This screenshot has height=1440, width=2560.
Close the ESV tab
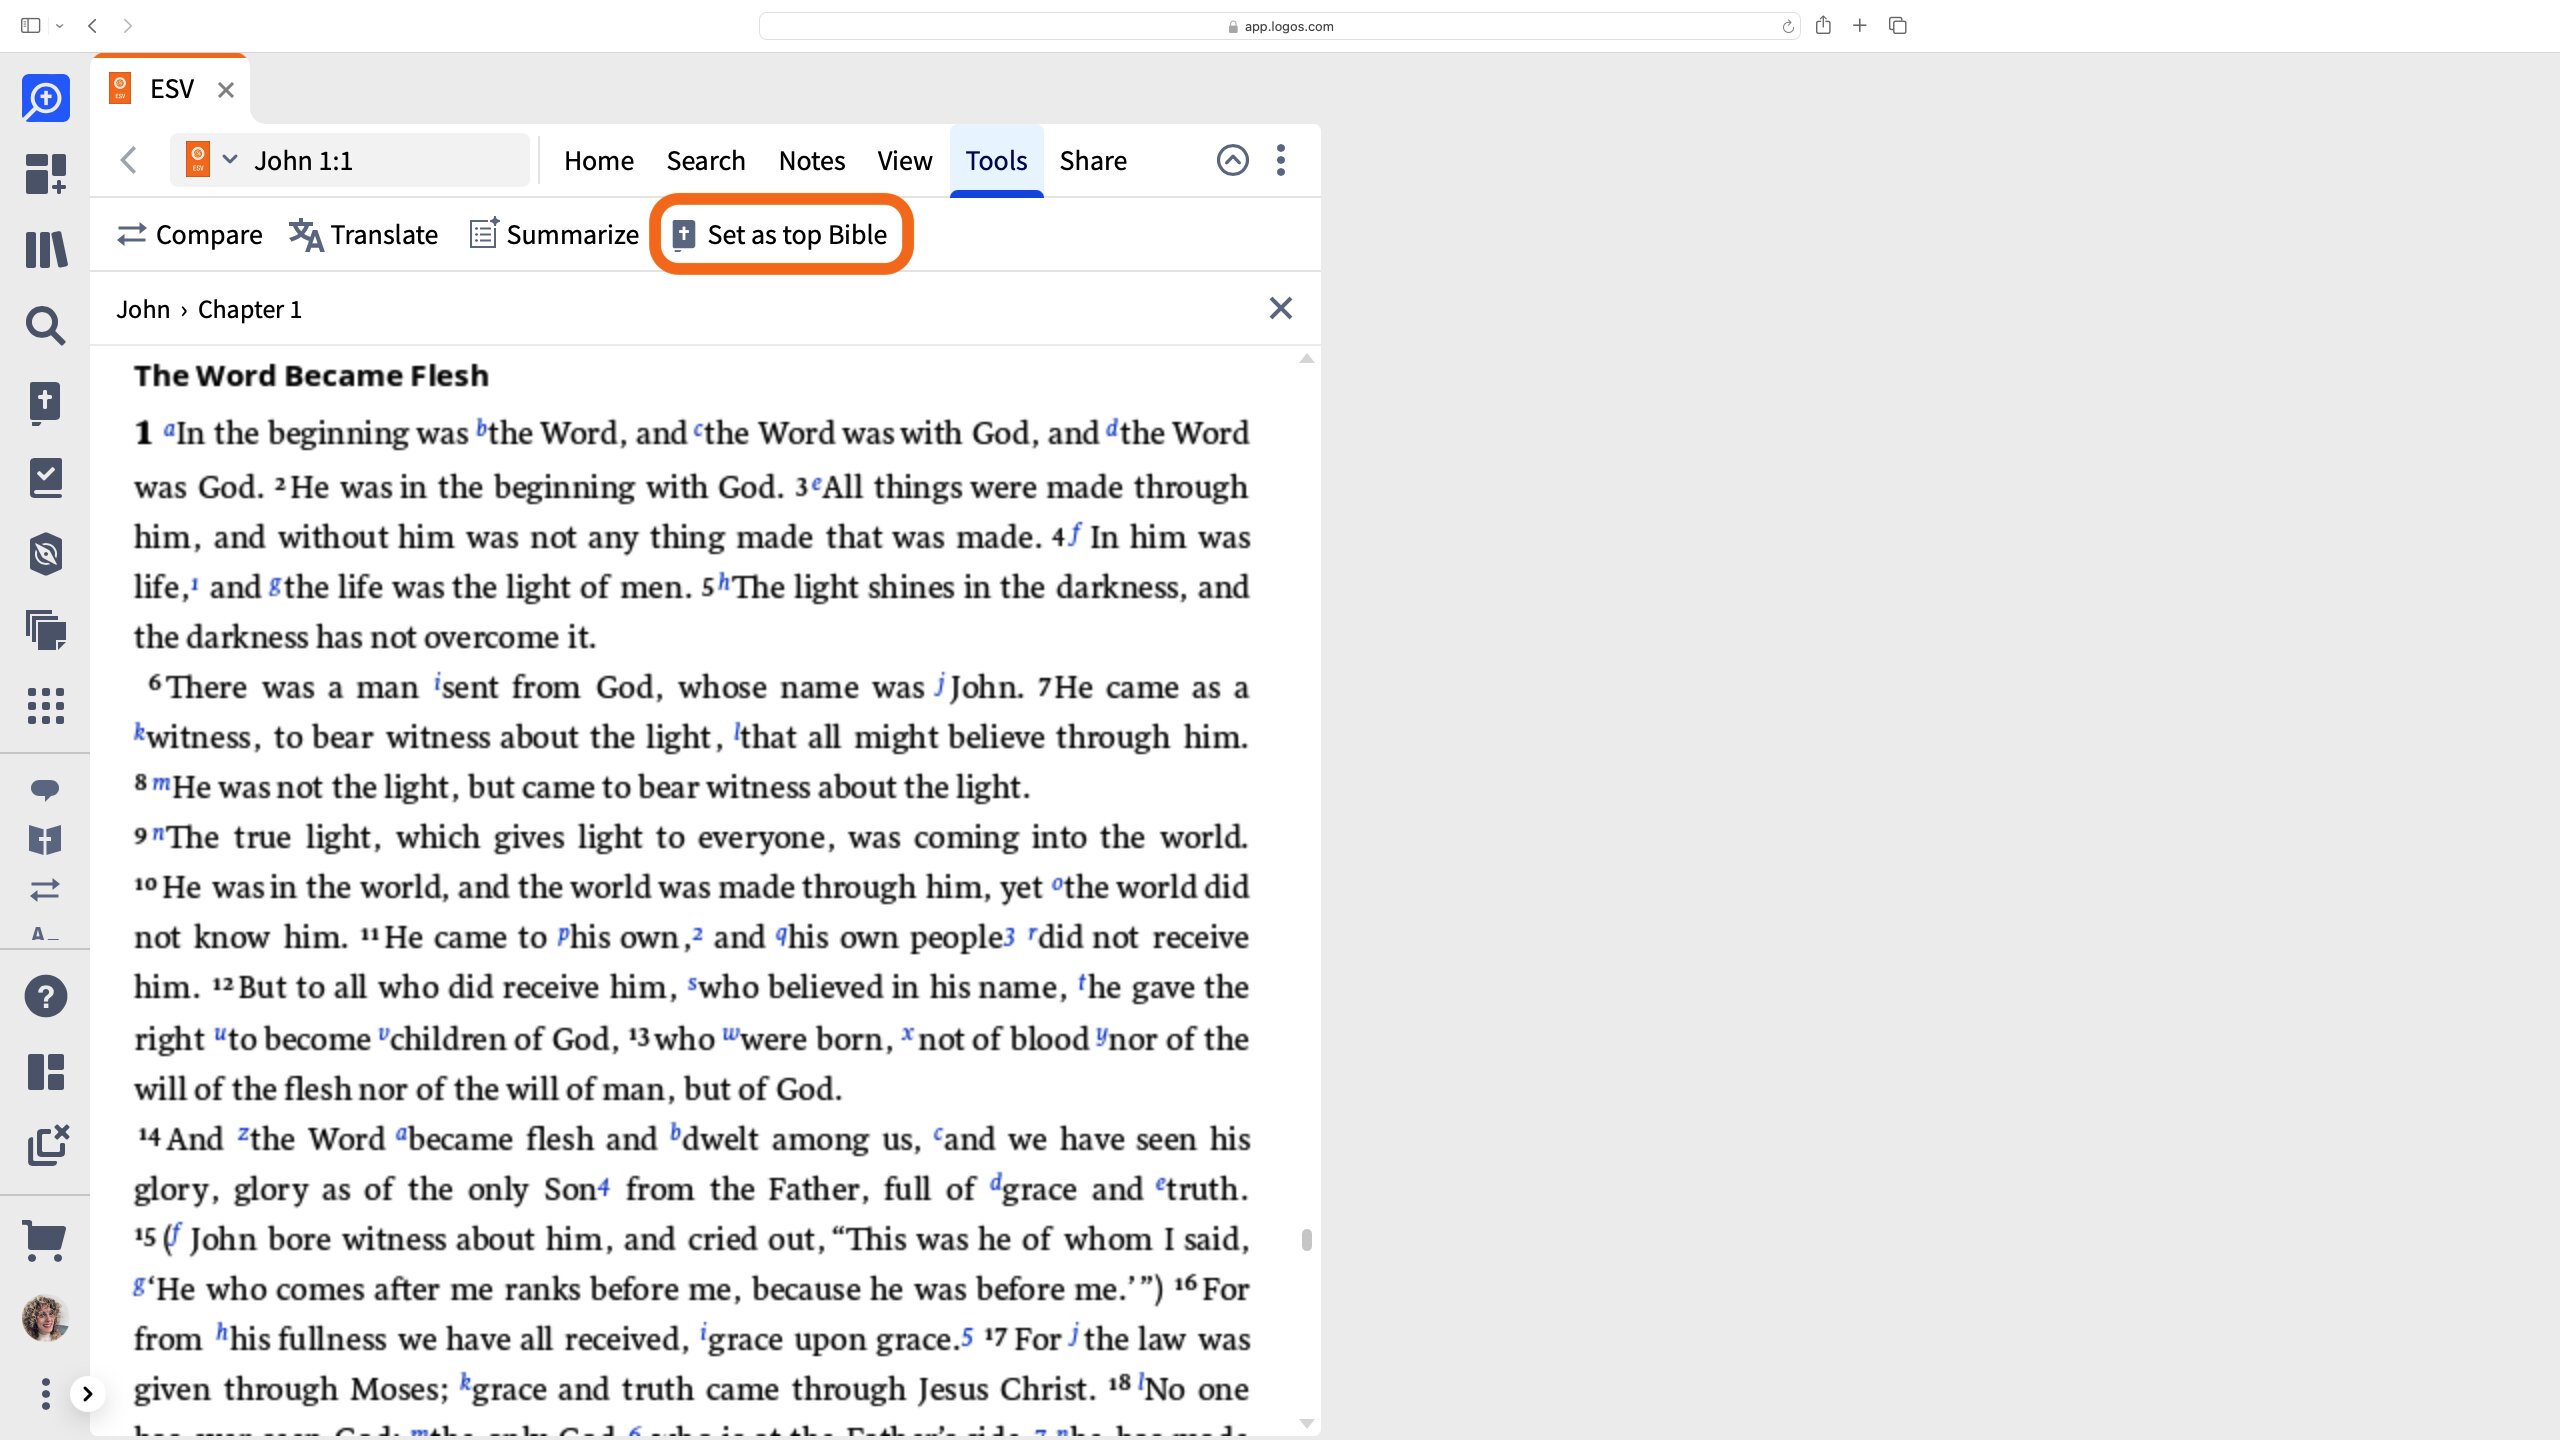[x=226, y=90]
